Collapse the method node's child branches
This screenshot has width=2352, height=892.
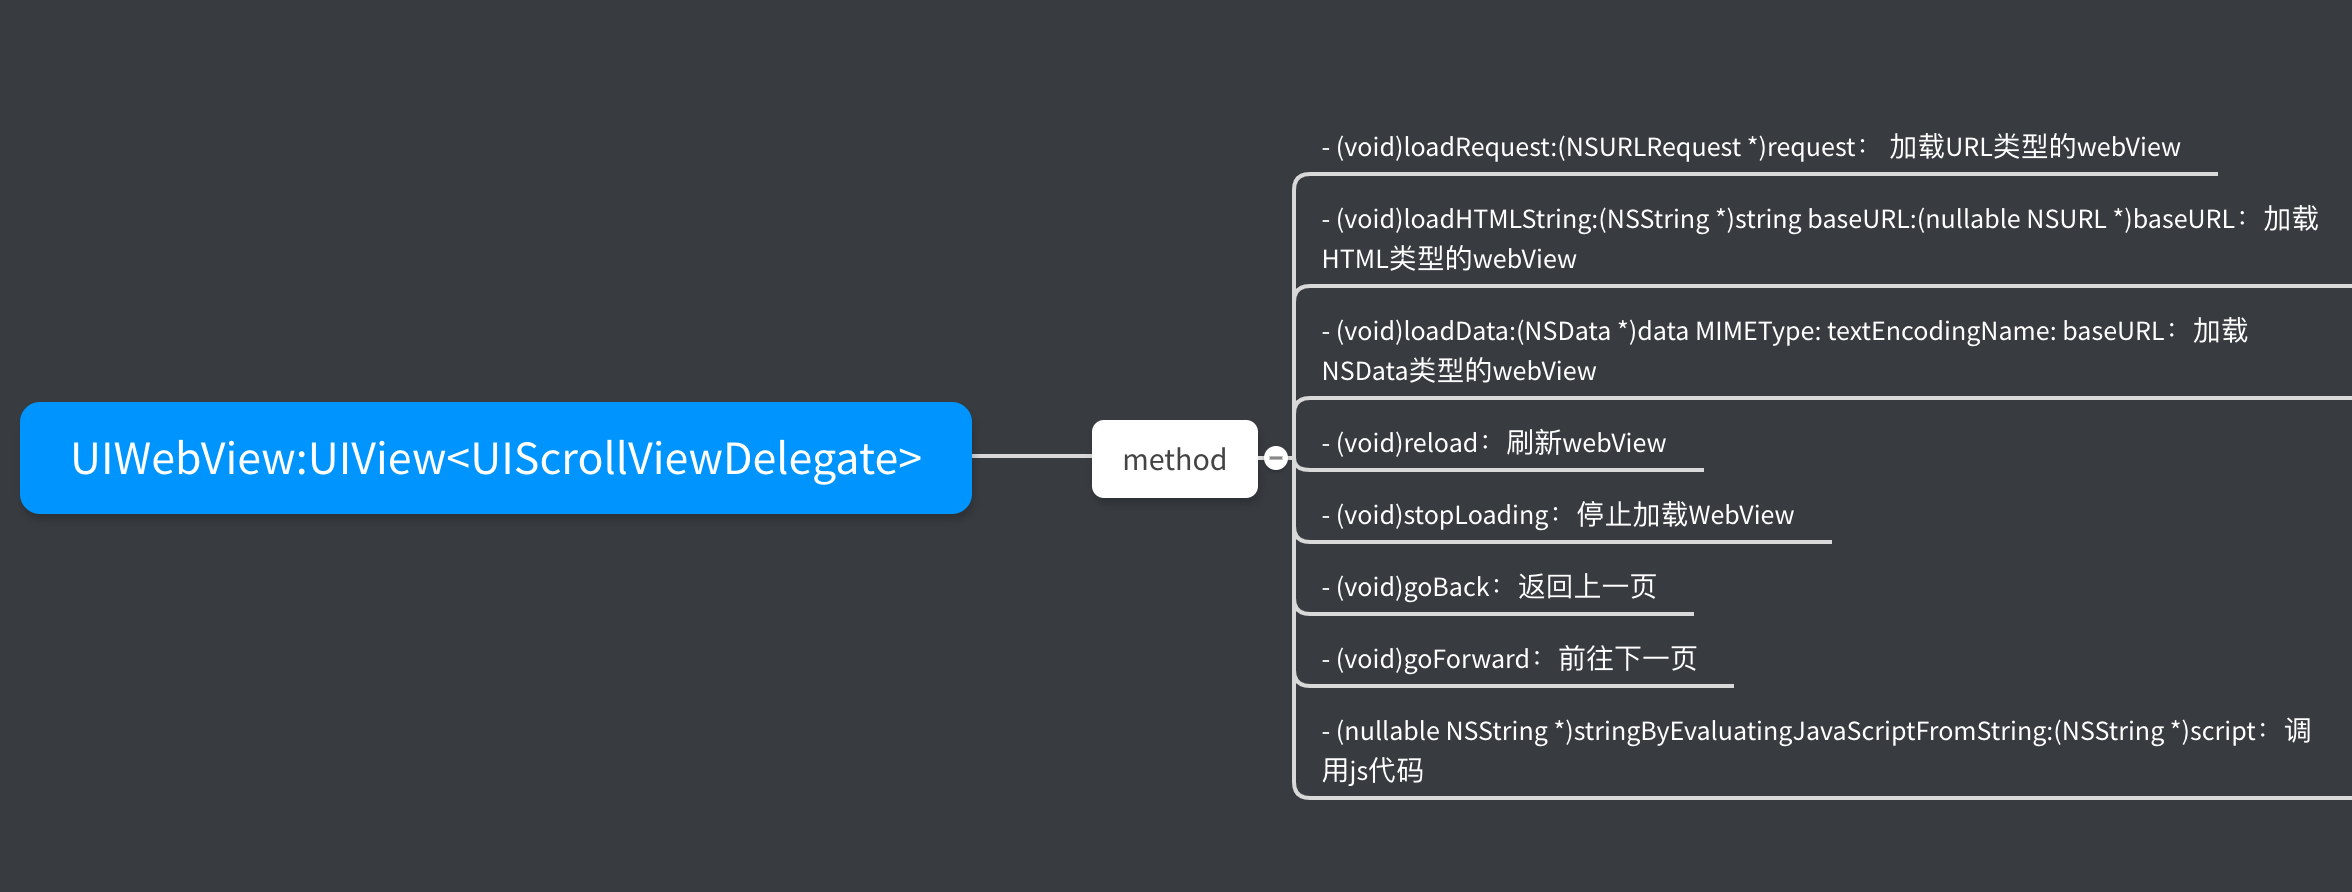point(1275,458)
